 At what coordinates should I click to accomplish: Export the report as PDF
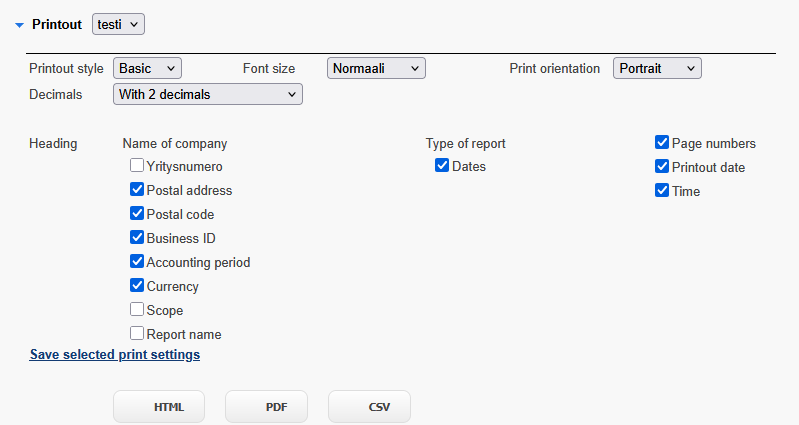267,407
